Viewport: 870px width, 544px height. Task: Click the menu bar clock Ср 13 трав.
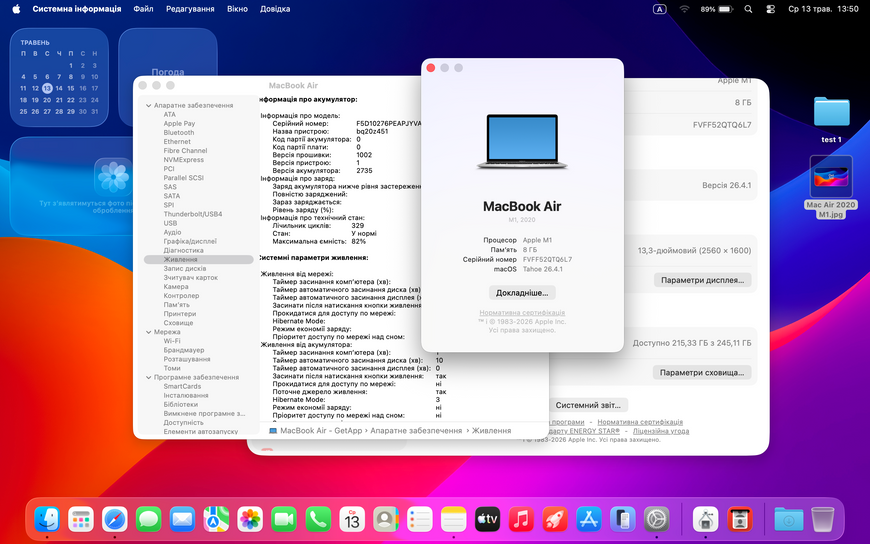(x=823, y=9)
